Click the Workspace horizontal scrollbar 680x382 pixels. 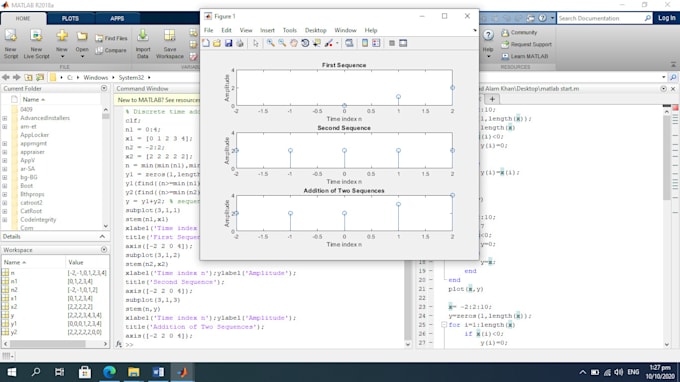[48, 344]
